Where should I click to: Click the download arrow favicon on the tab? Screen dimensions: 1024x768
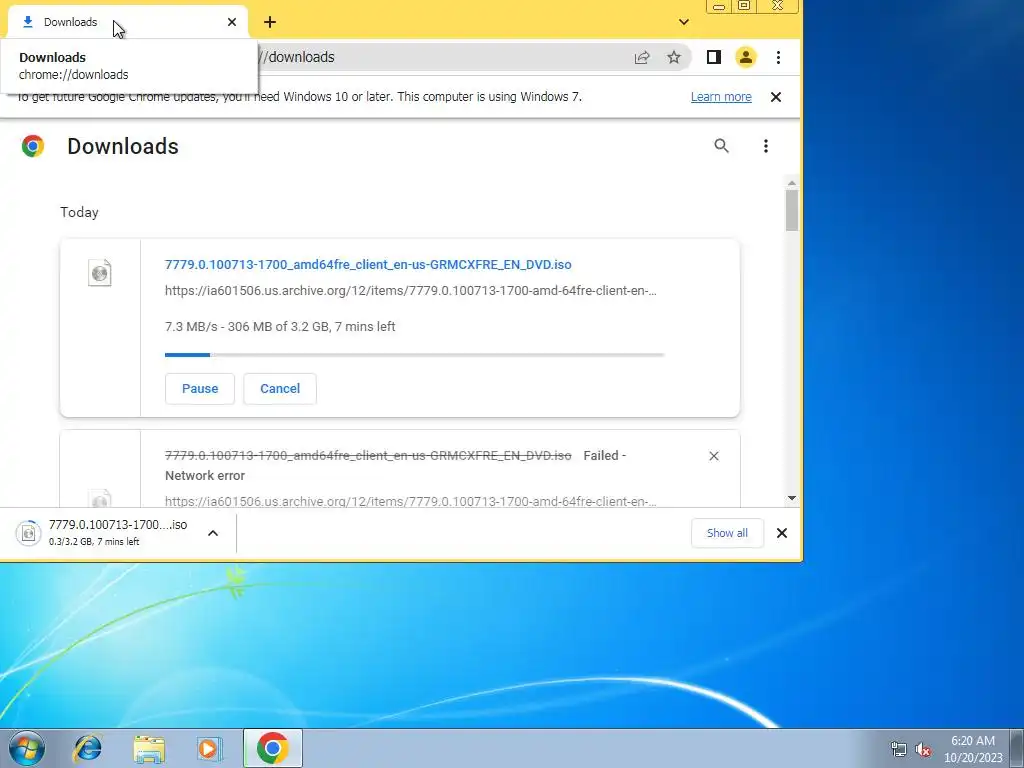click(x=27, y=22)
